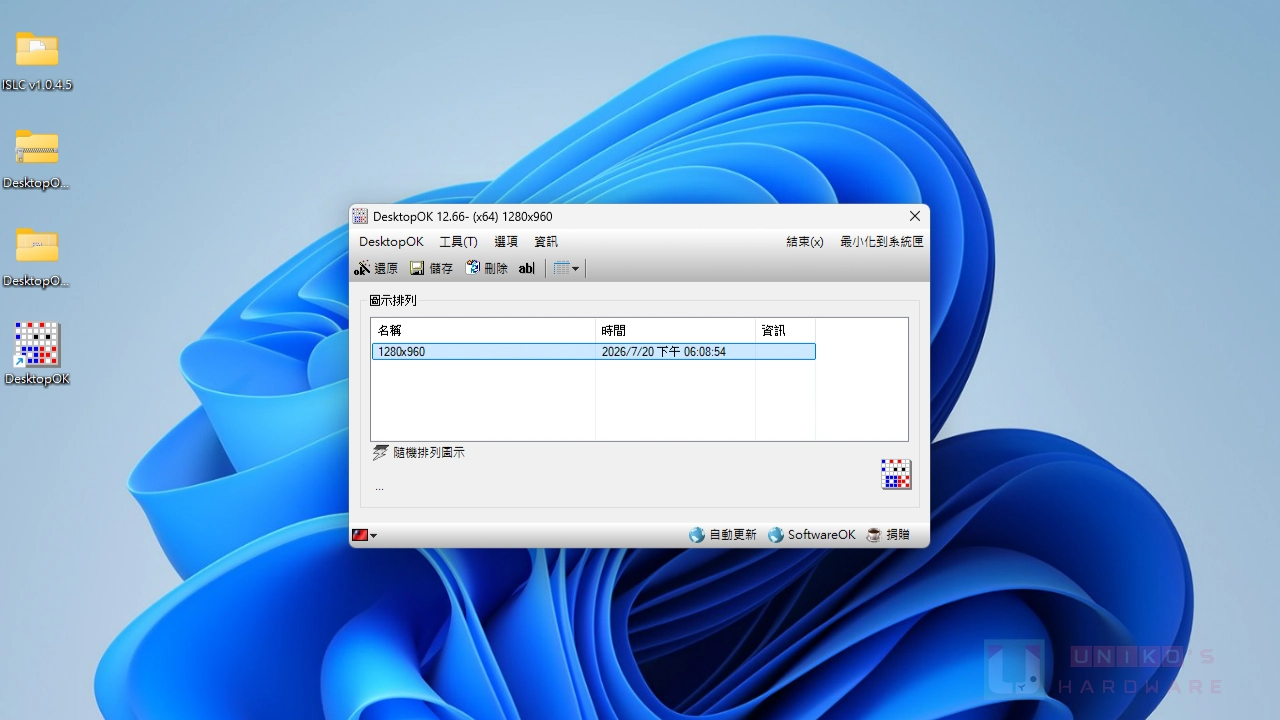Screen dimensions: 1280x720
Task: Open the 選項 menu
Action: pos(506,242)
